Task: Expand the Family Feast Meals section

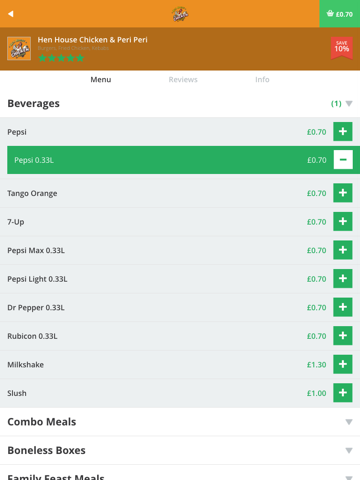Action: click(x=180, y=473)
